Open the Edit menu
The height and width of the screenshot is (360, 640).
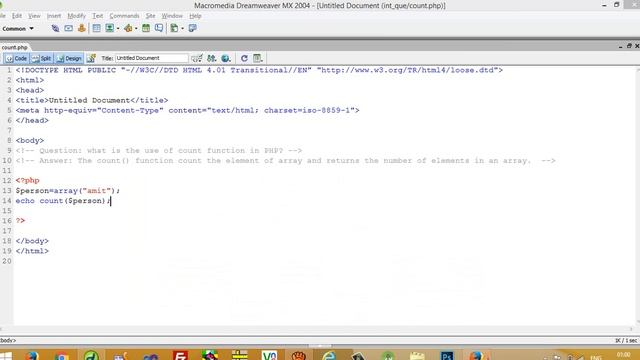tap(17, 16)
